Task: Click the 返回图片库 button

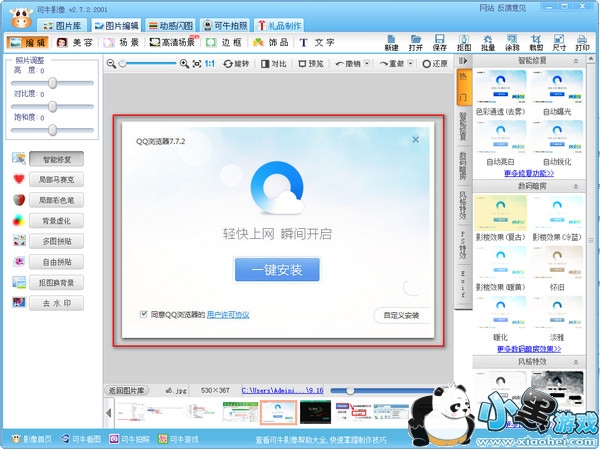Action: tap(127, 391)
